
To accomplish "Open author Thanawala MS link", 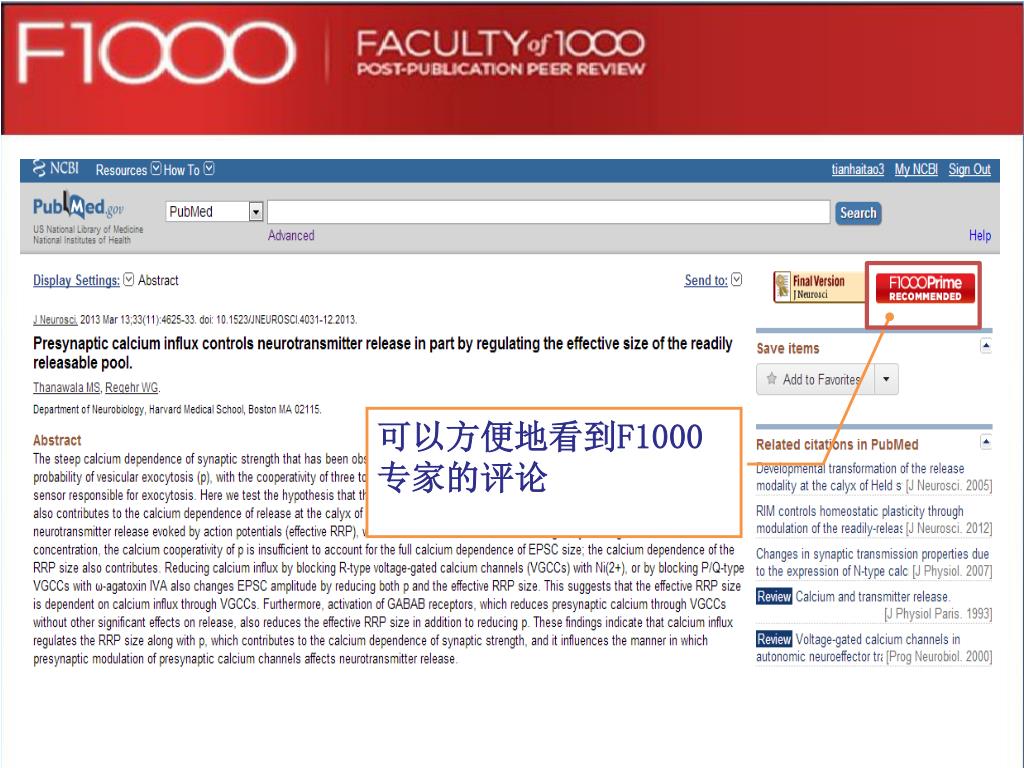I will tap(67, 387).
